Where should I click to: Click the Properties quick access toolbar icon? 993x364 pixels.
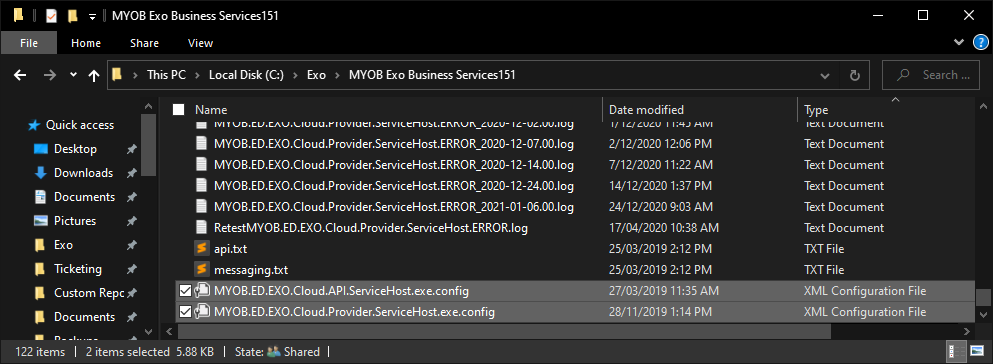point(51,16)
